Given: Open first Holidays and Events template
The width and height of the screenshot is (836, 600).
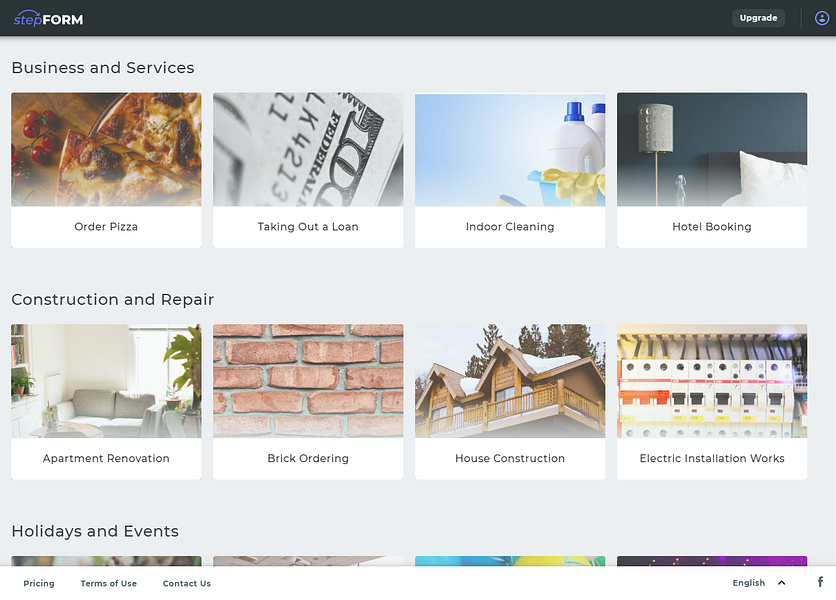Looking at the screenshot, I should click(x=106, y=561).
